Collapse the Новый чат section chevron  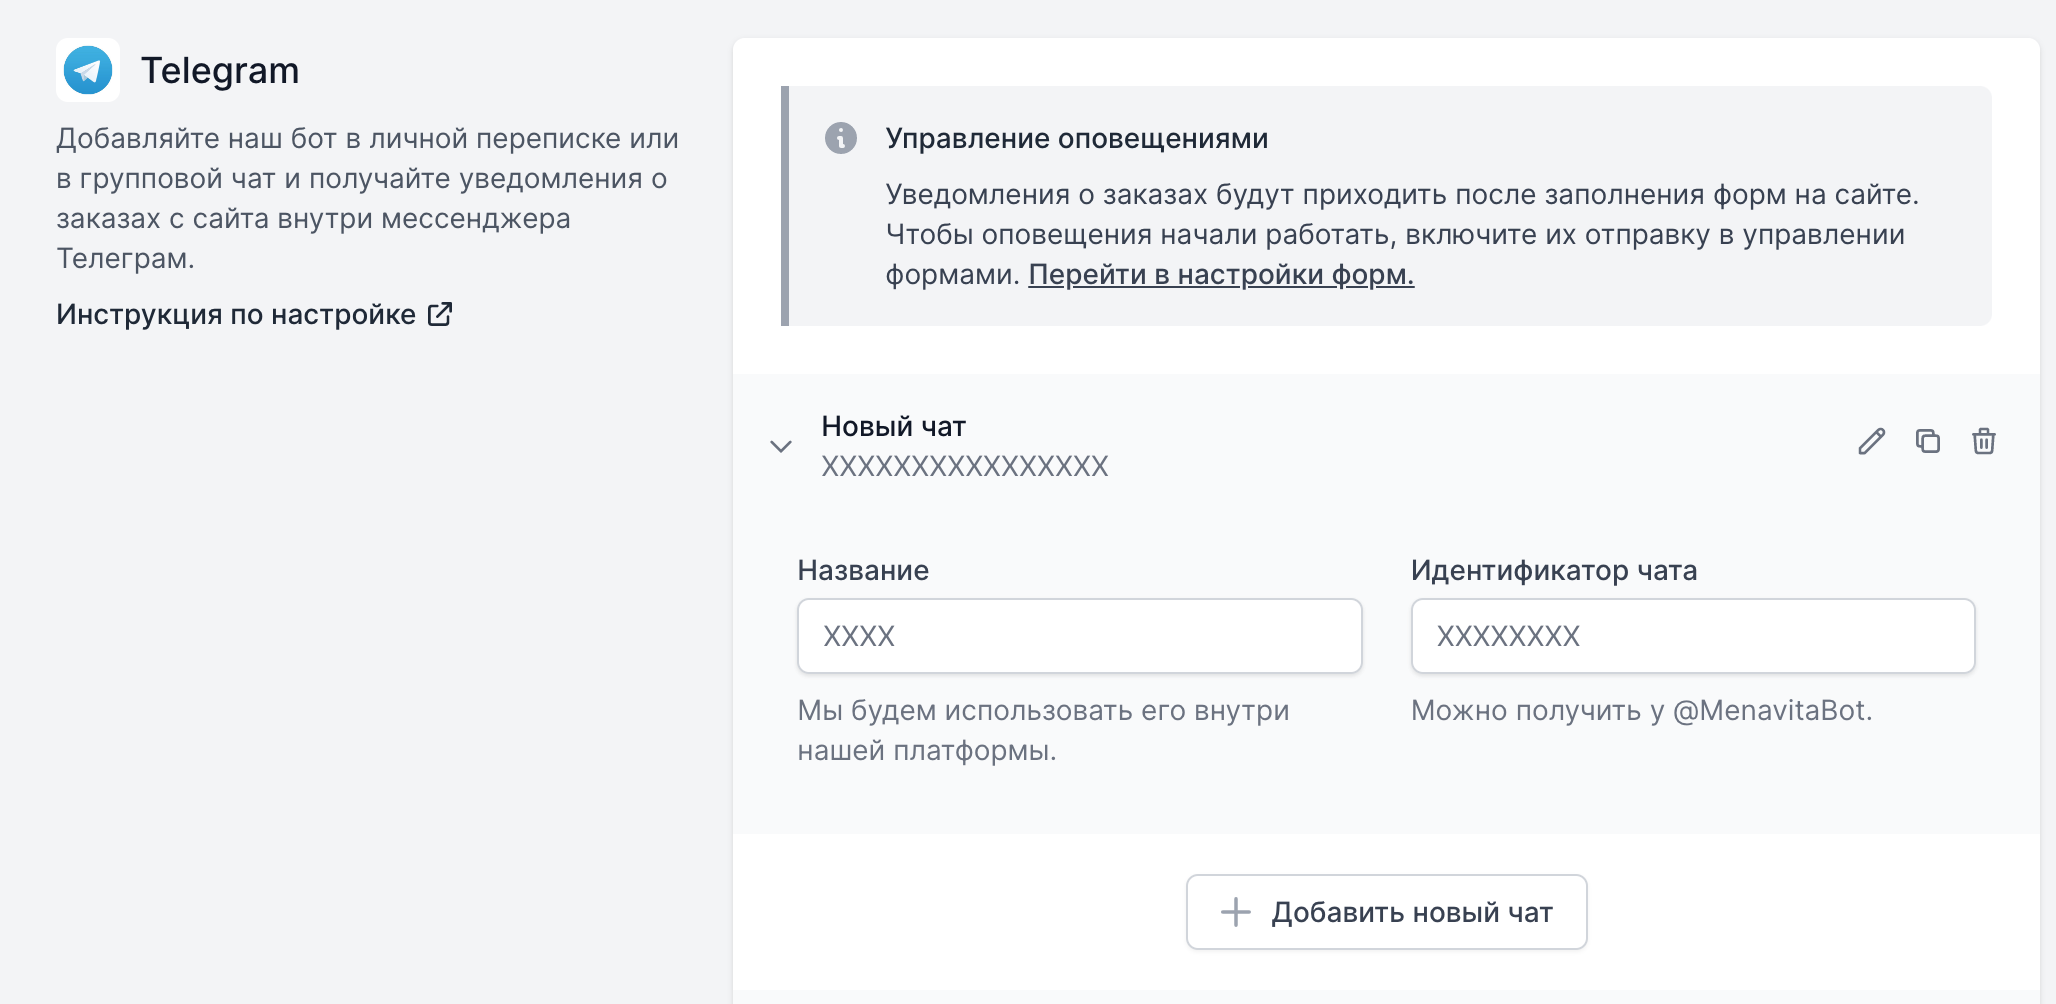[x=781, y=446]
